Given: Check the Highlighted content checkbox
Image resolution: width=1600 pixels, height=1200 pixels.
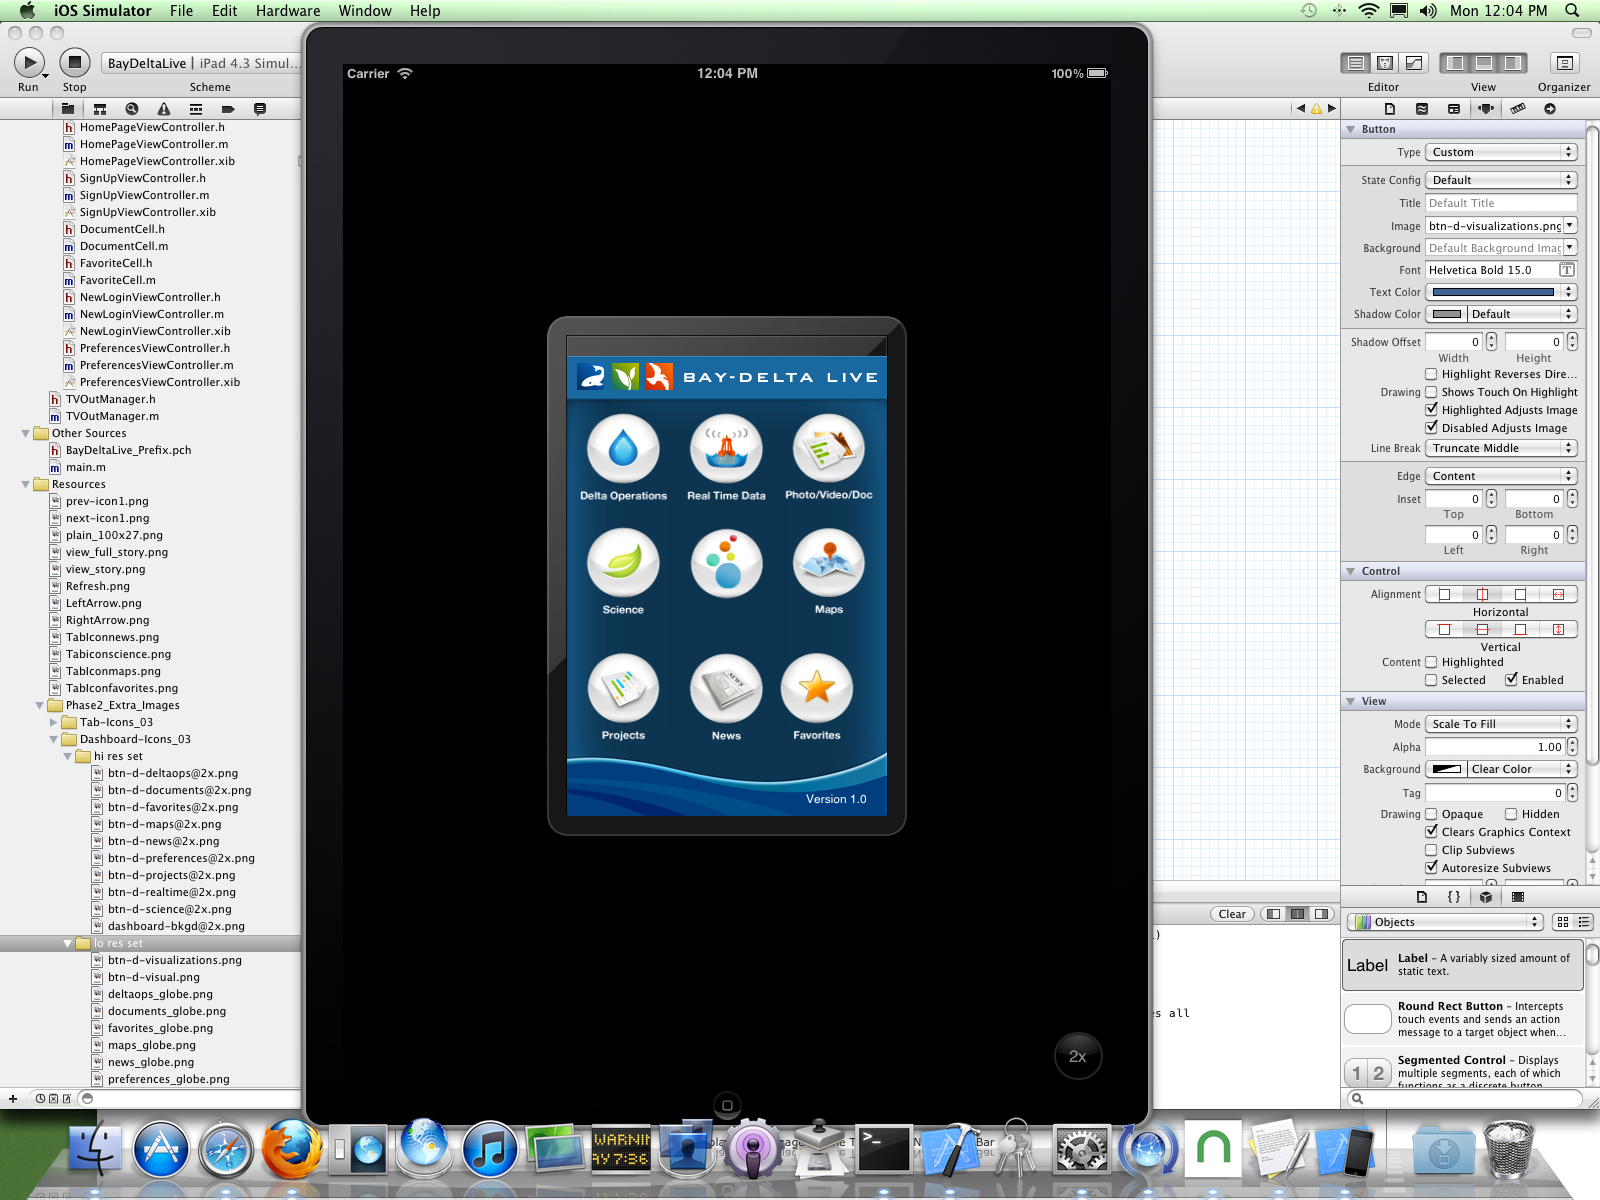Looking at the screenshot, I should 1431,662.
